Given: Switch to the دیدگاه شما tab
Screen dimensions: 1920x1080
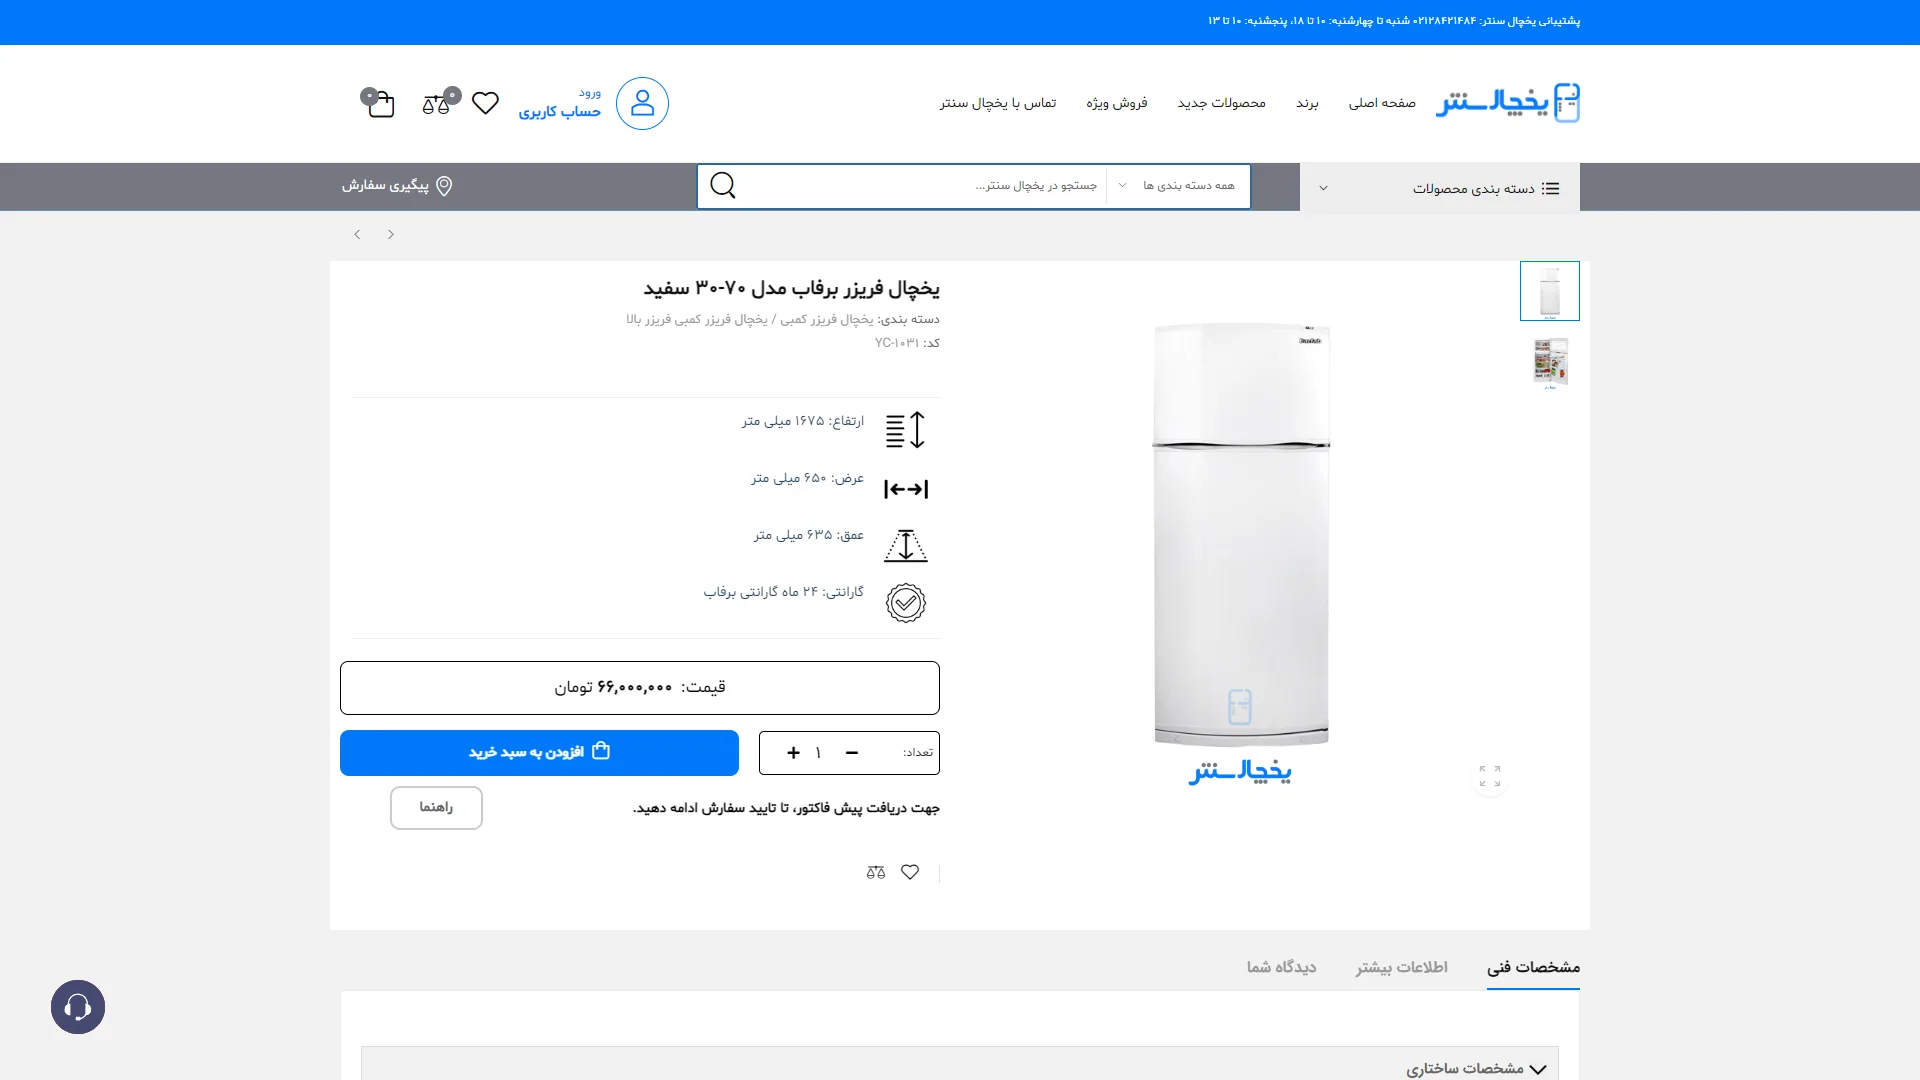Looking at the screenshot, I should pyautogui.click(x=1281, y=967).
